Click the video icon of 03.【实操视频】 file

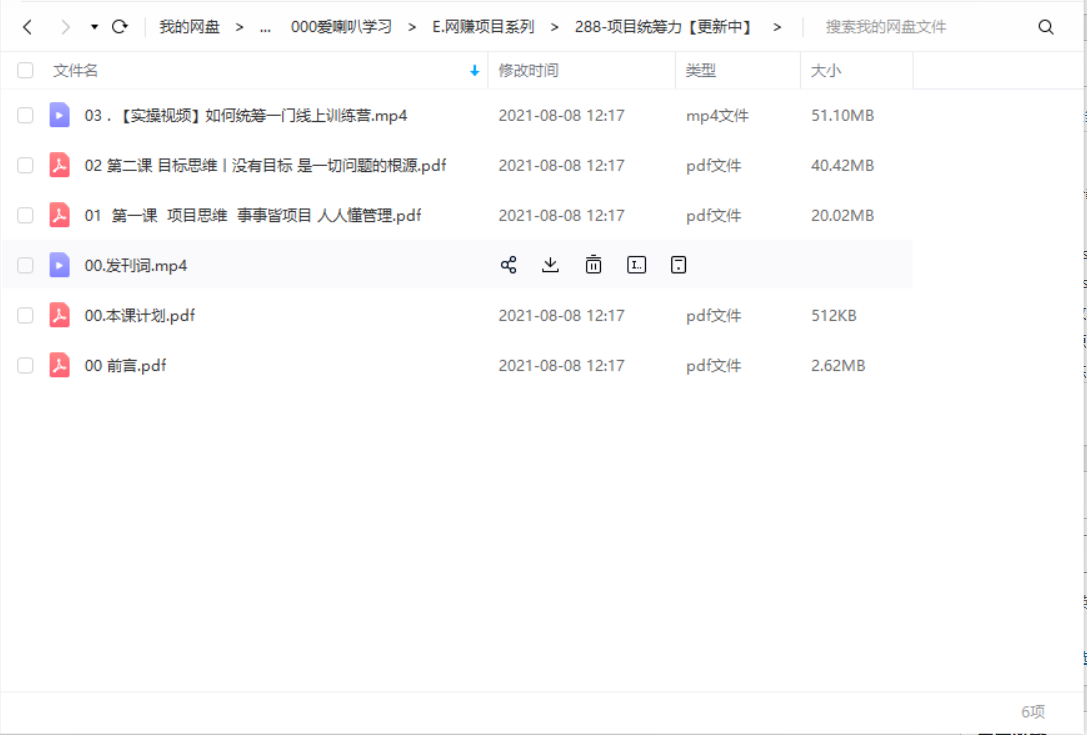tap(60, 115)
